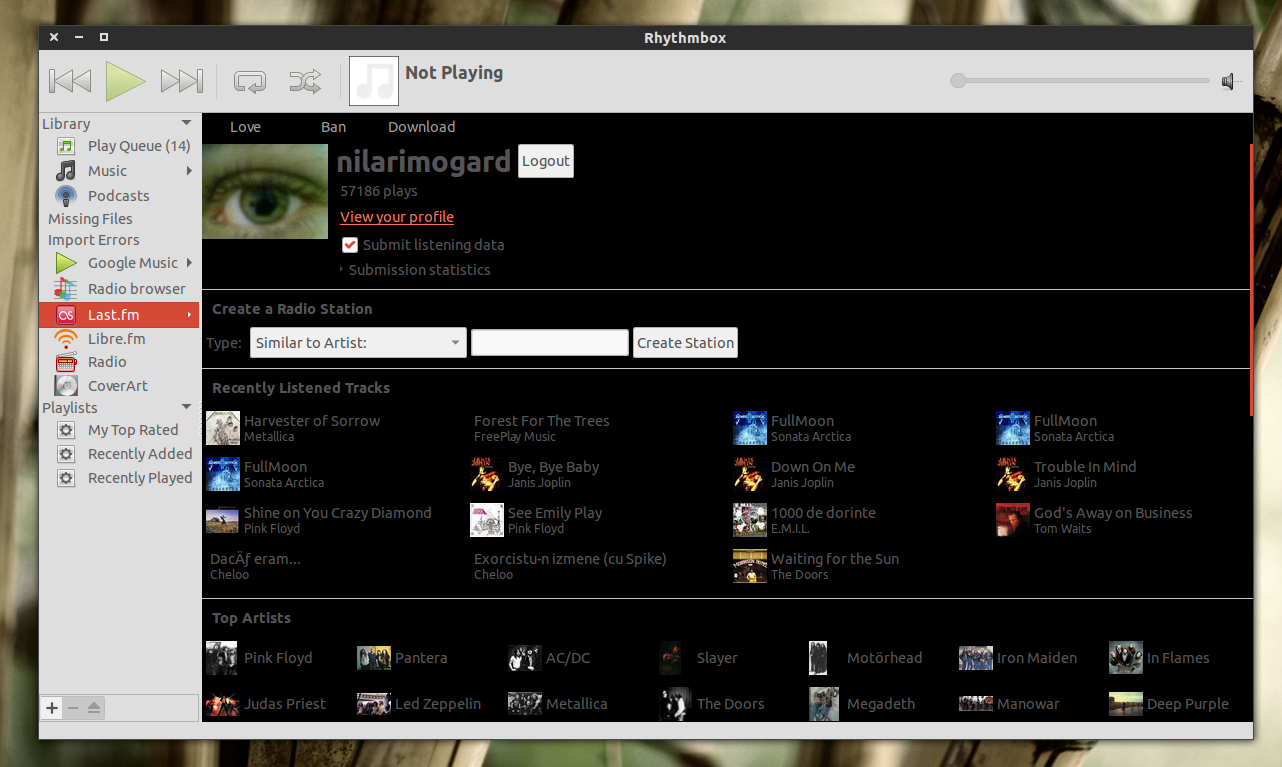
Task: Click the song position slider
Action: tap(1080, 81)
